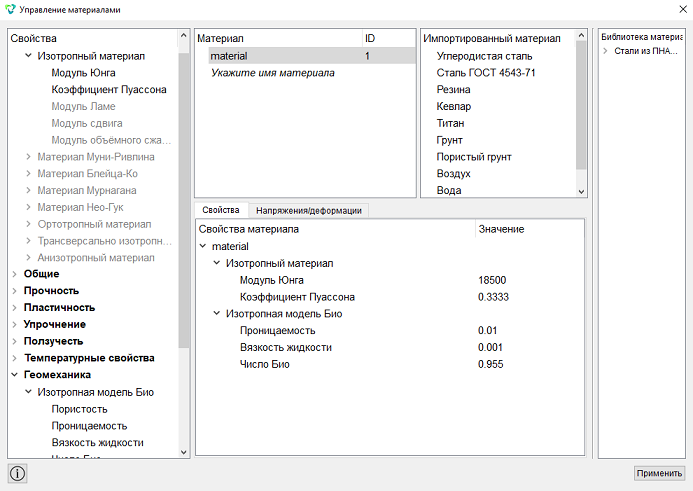The width and height of the screenshot is (693, 491).
Task: Collapse the Геомеханика category
Action: coord(15,375)
